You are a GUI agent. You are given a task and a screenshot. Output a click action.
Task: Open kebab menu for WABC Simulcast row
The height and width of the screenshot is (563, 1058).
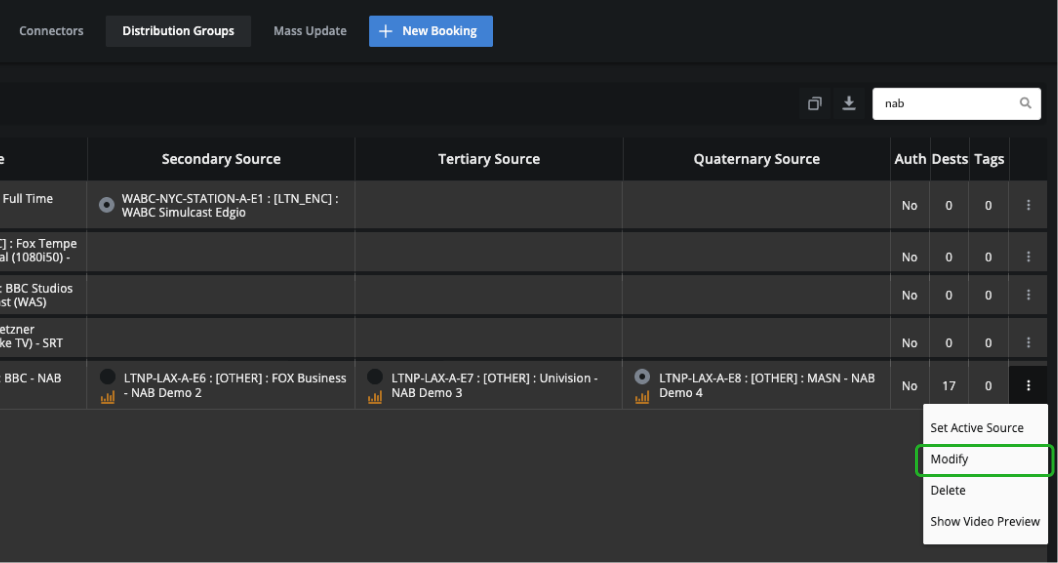(1028, 205)
